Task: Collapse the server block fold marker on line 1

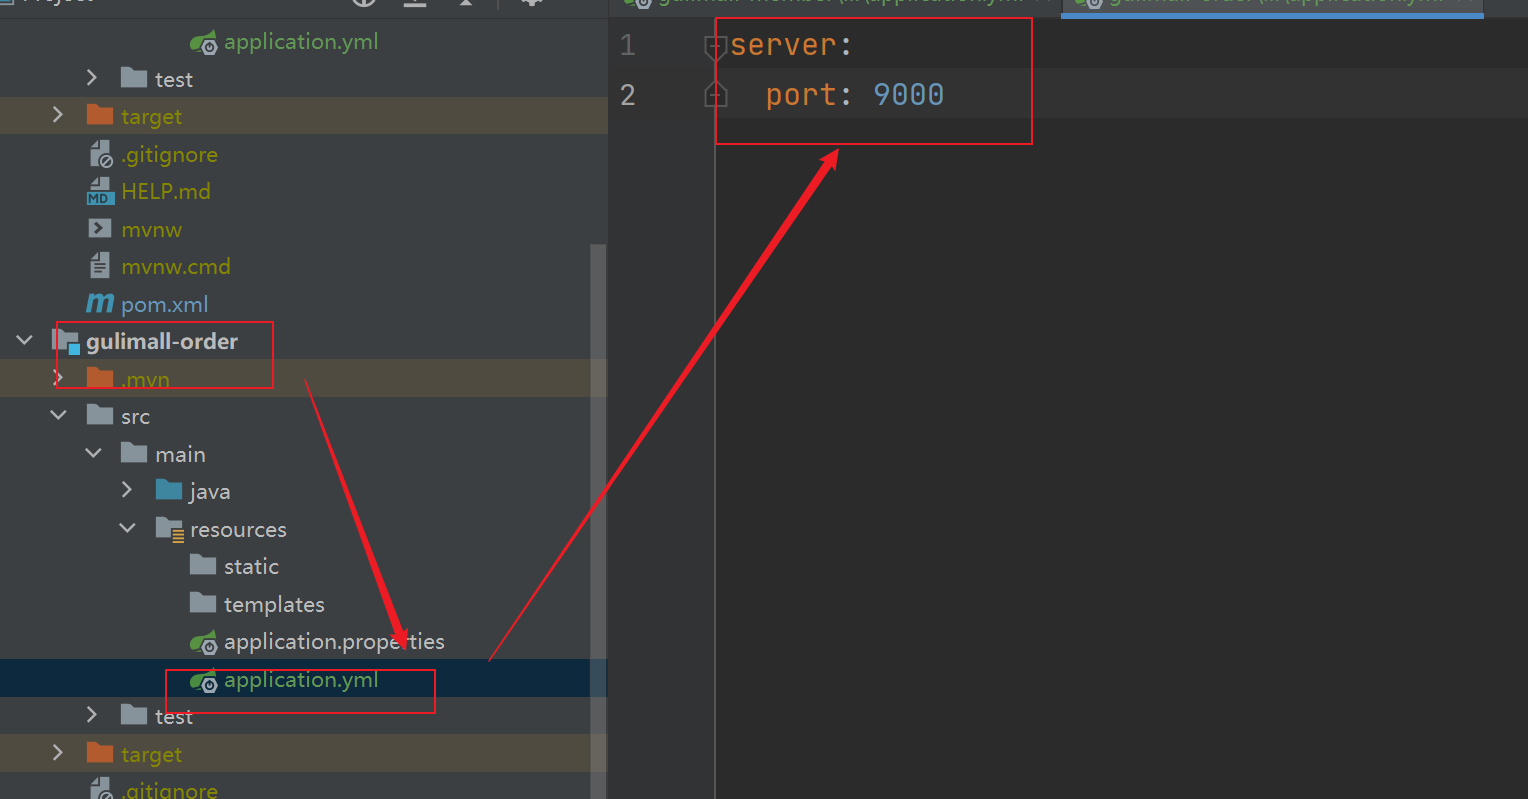Action: (x=715, y=46)
